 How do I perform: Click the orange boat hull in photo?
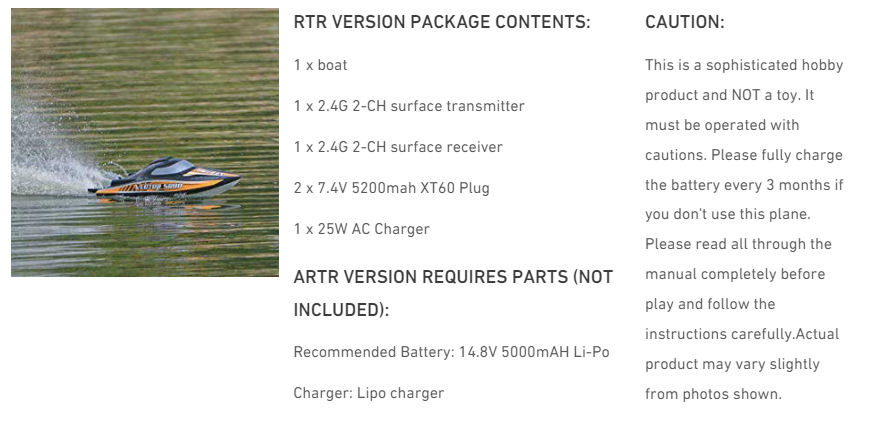click(164, 186)
